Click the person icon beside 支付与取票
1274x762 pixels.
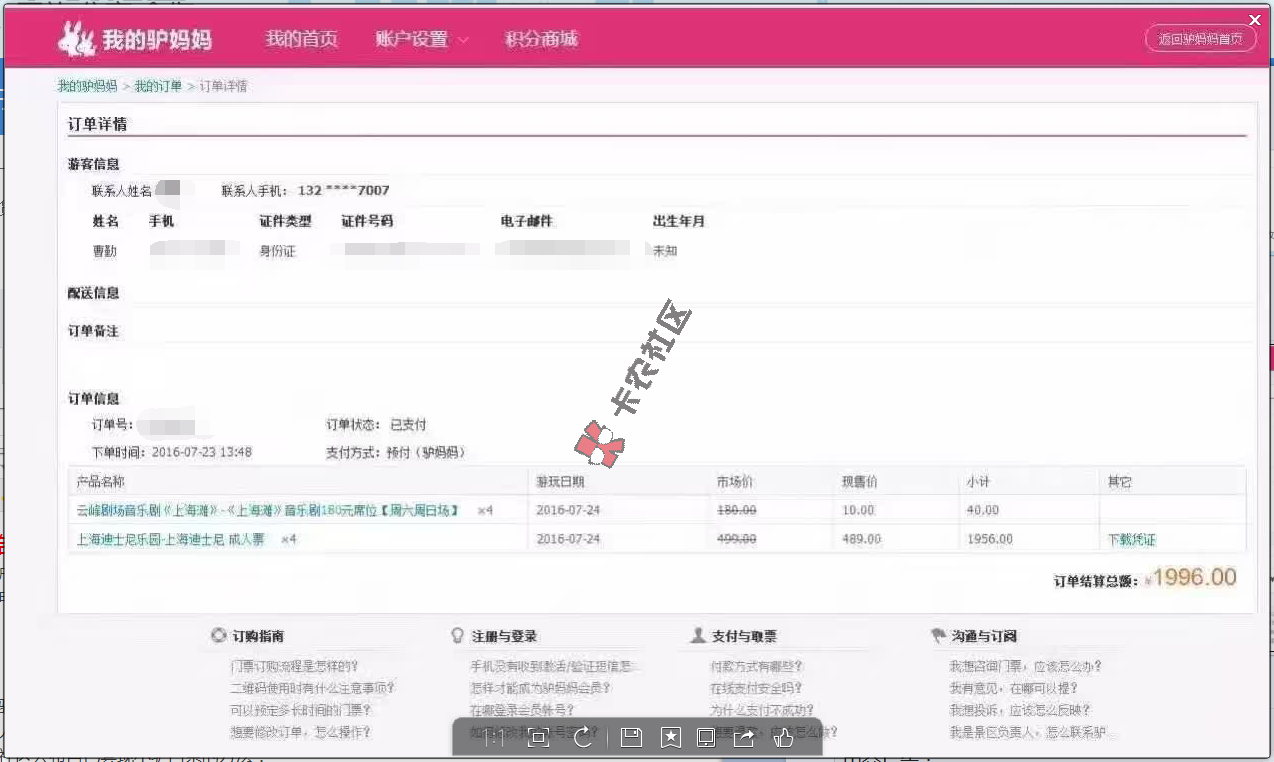(698, 636)
